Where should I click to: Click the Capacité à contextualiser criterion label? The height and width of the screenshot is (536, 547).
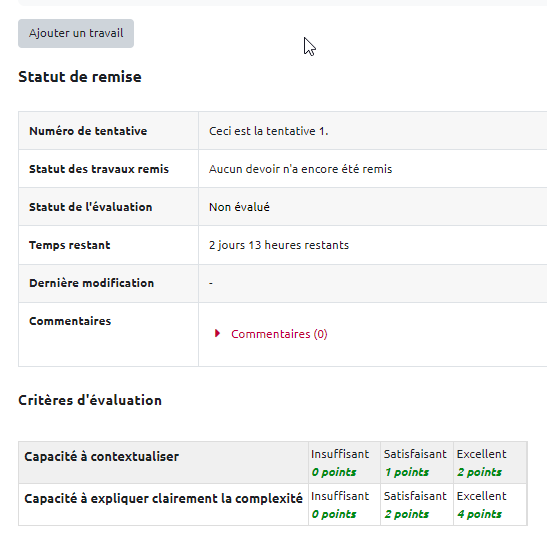pyautogui.click(x=102, y=456)
